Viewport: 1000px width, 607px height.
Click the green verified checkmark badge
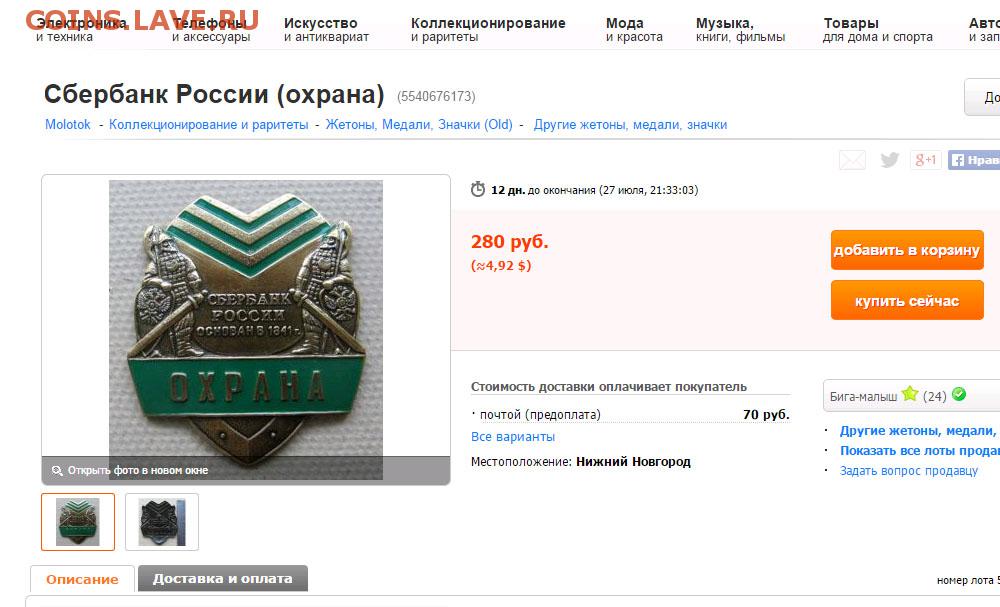(x=959, y=395)
